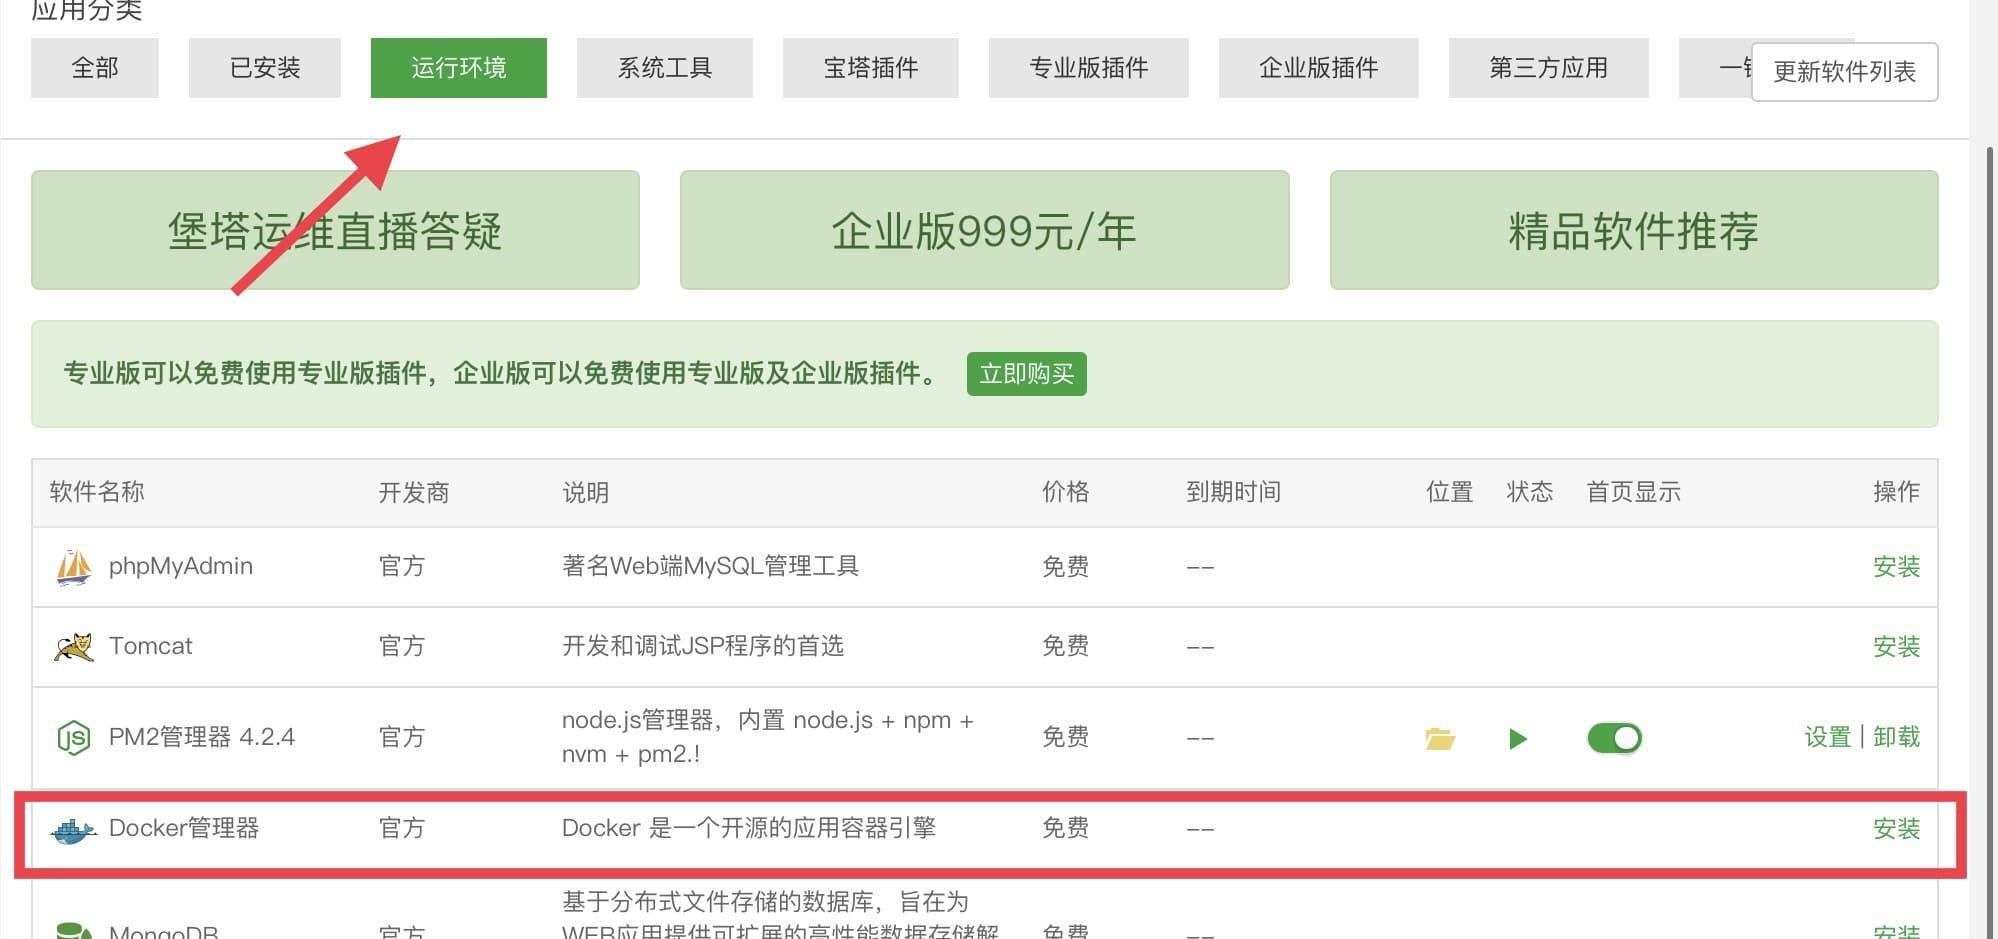The height and width of the screenshot is (939, 1998).
Task: Install phpMyAdmin via 安装 link
Action: tap(1897, 567)
